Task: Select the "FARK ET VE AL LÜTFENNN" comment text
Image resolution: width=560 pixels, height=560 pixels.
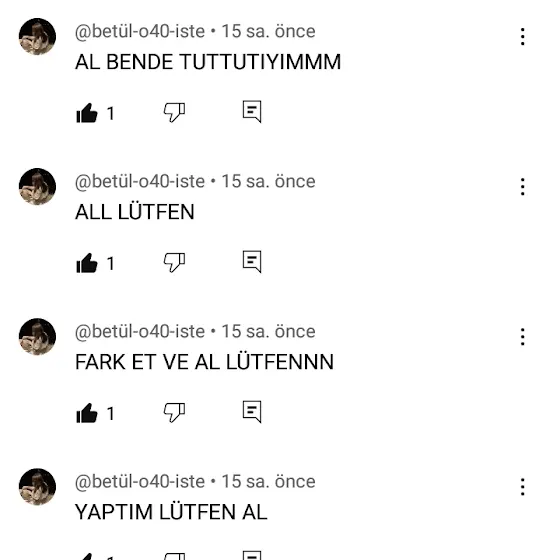Action: (204, 362)
